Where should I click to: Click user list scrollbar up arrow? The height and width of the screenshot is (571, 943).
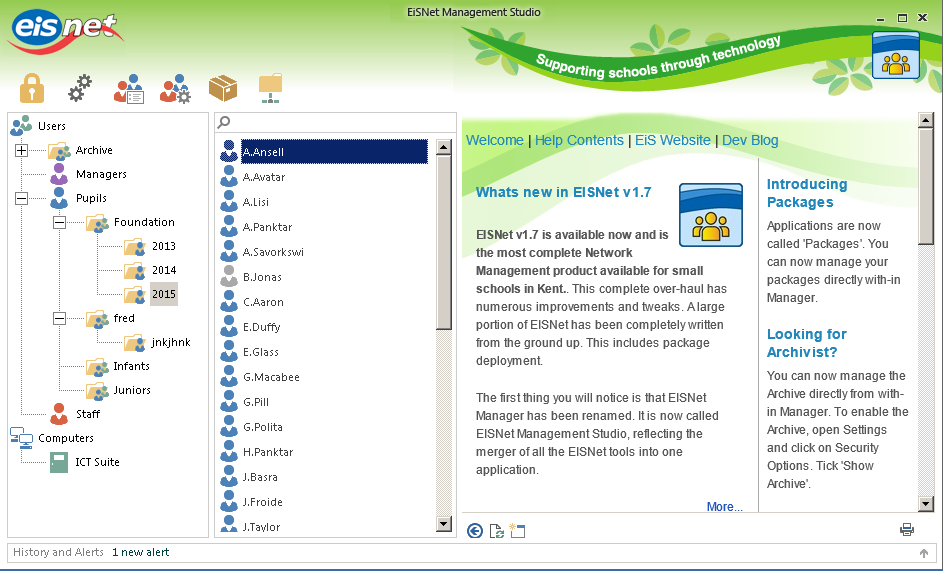[x=444, y=147]
